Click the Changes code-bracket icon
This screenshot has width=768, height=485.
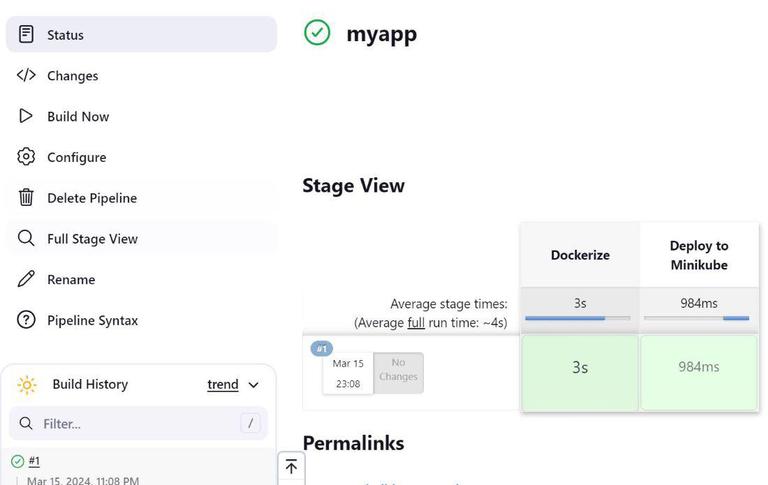pos(27,76)
